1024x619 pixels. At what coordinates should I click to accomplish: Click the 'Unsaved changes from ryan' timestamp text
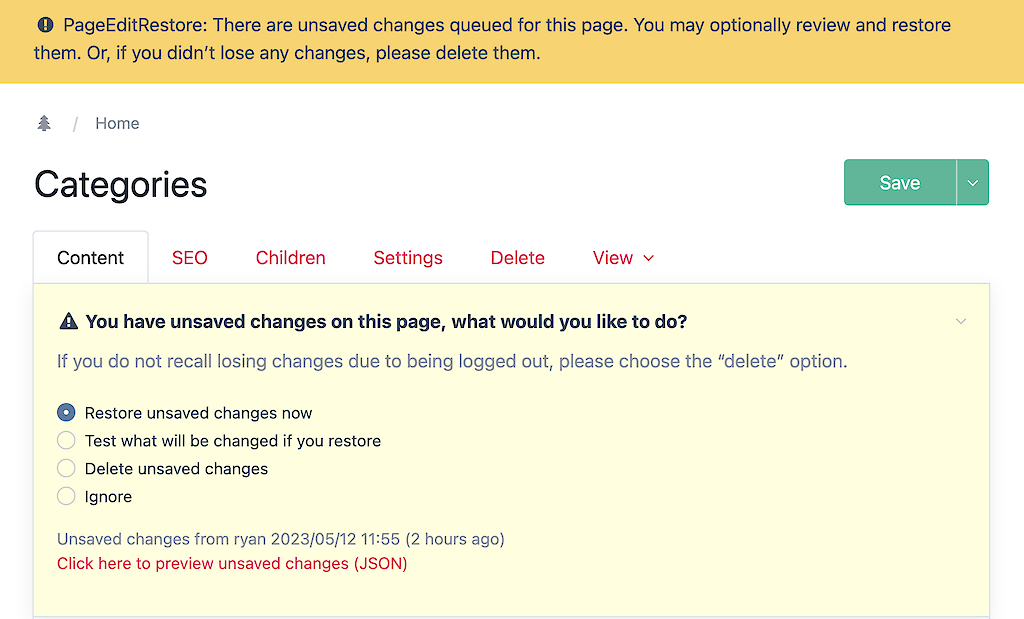click(281, 539)
